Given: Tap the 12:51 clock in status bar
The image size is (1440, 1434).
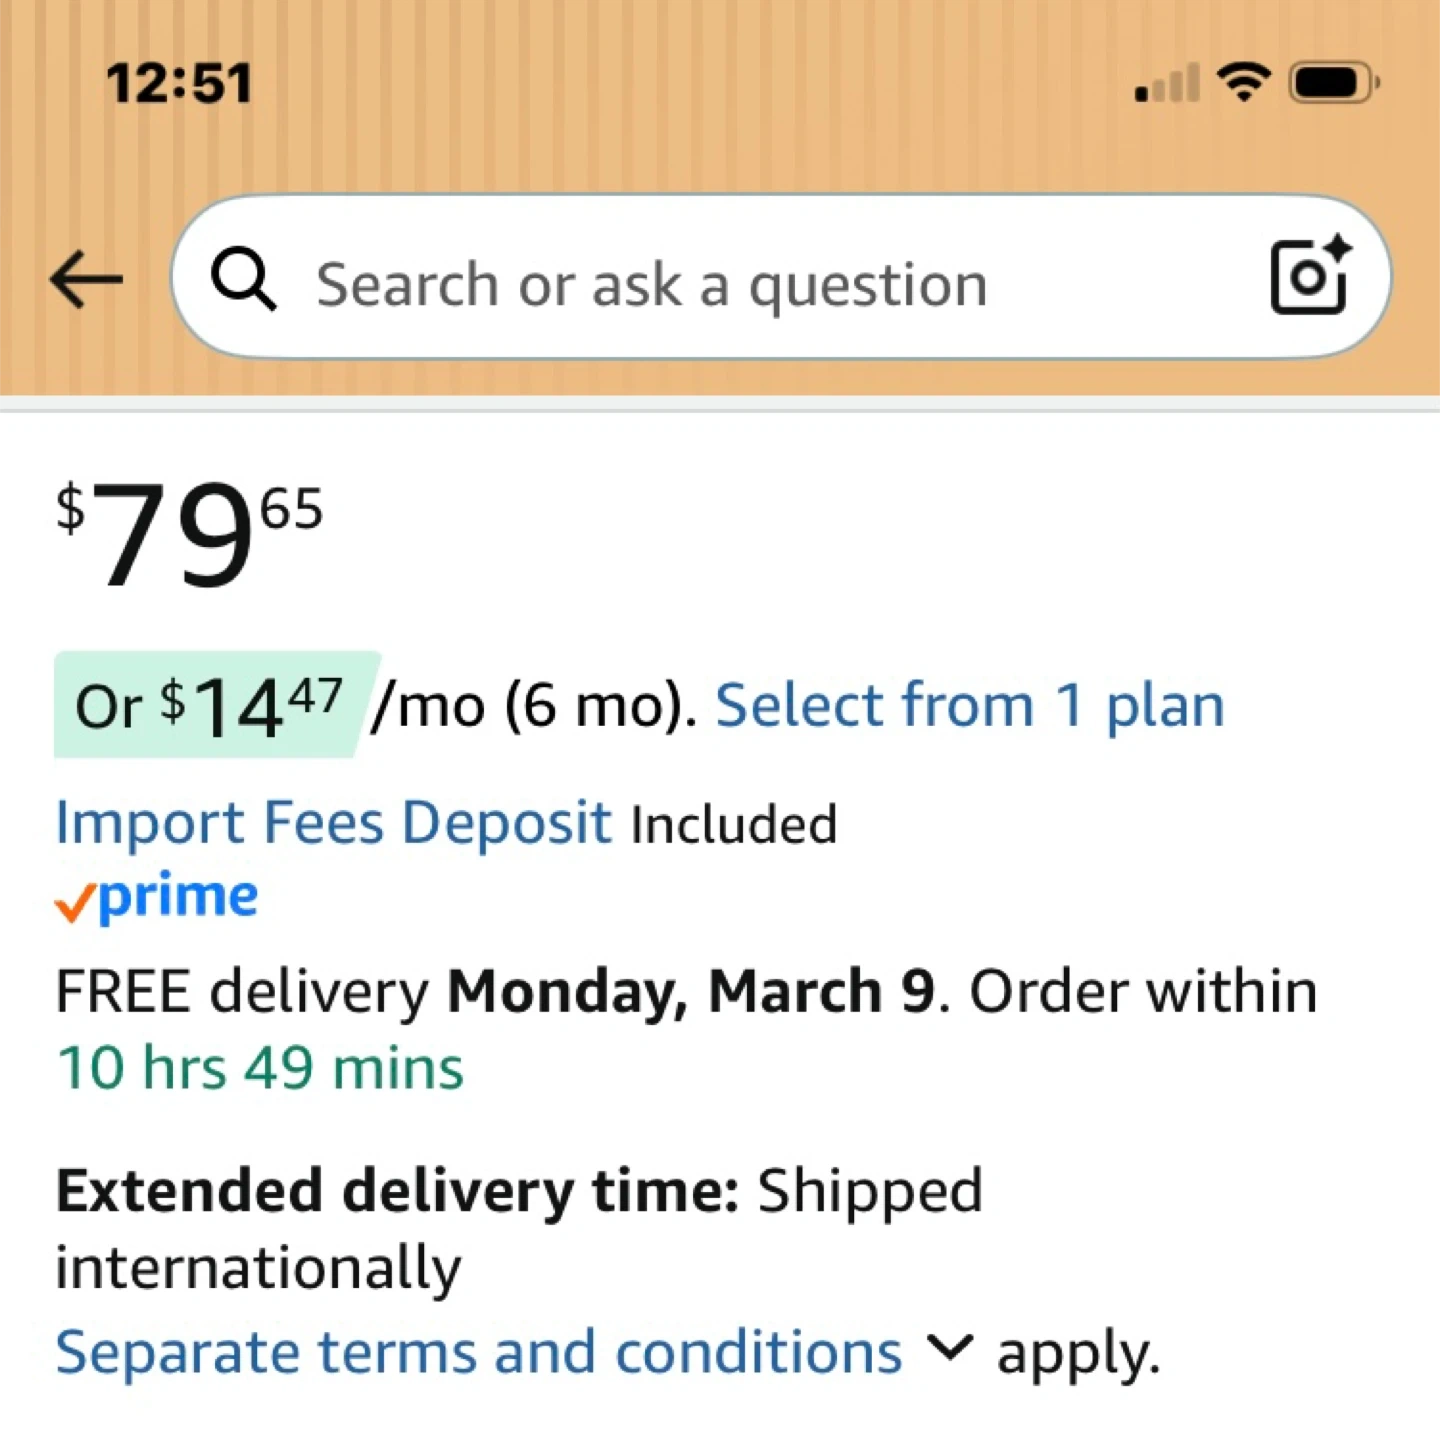Looking at the screenshot, I should click(179, 83).
